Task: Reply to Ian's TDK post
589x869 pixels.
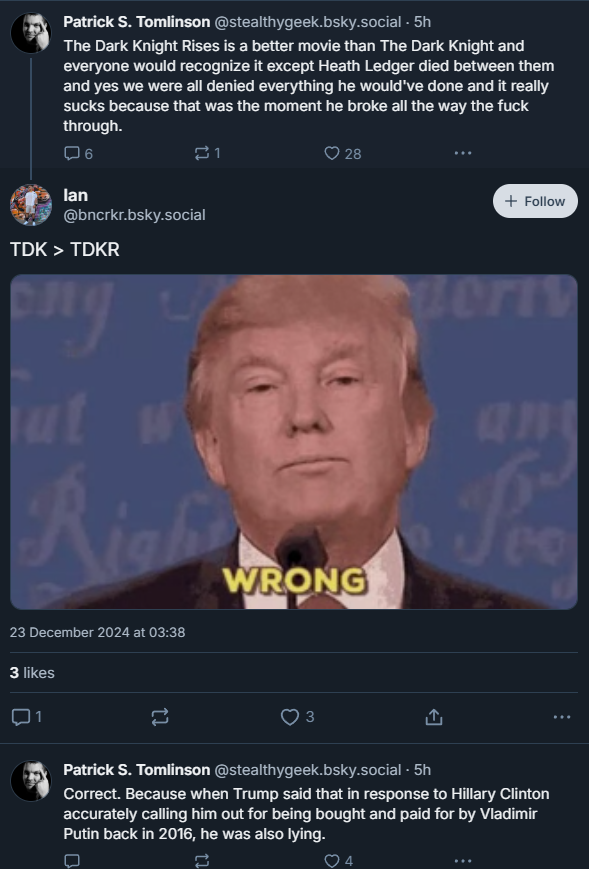Action: click(26, 717)
